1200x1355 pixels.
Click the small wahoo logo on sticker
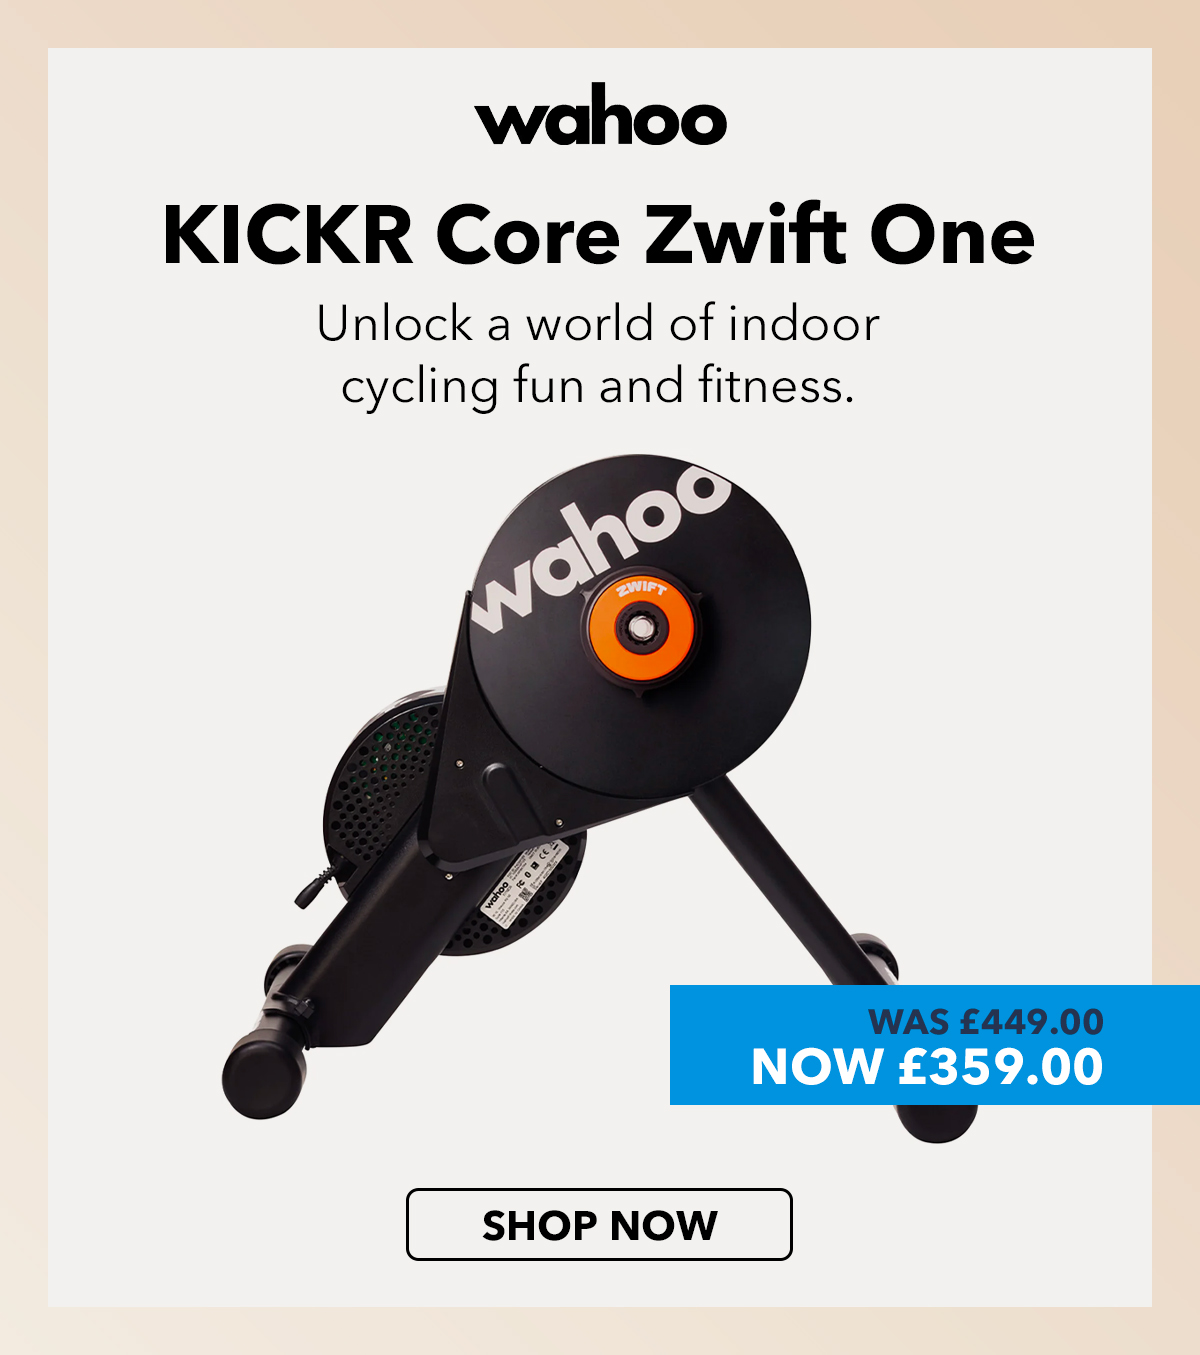(497, 891)
